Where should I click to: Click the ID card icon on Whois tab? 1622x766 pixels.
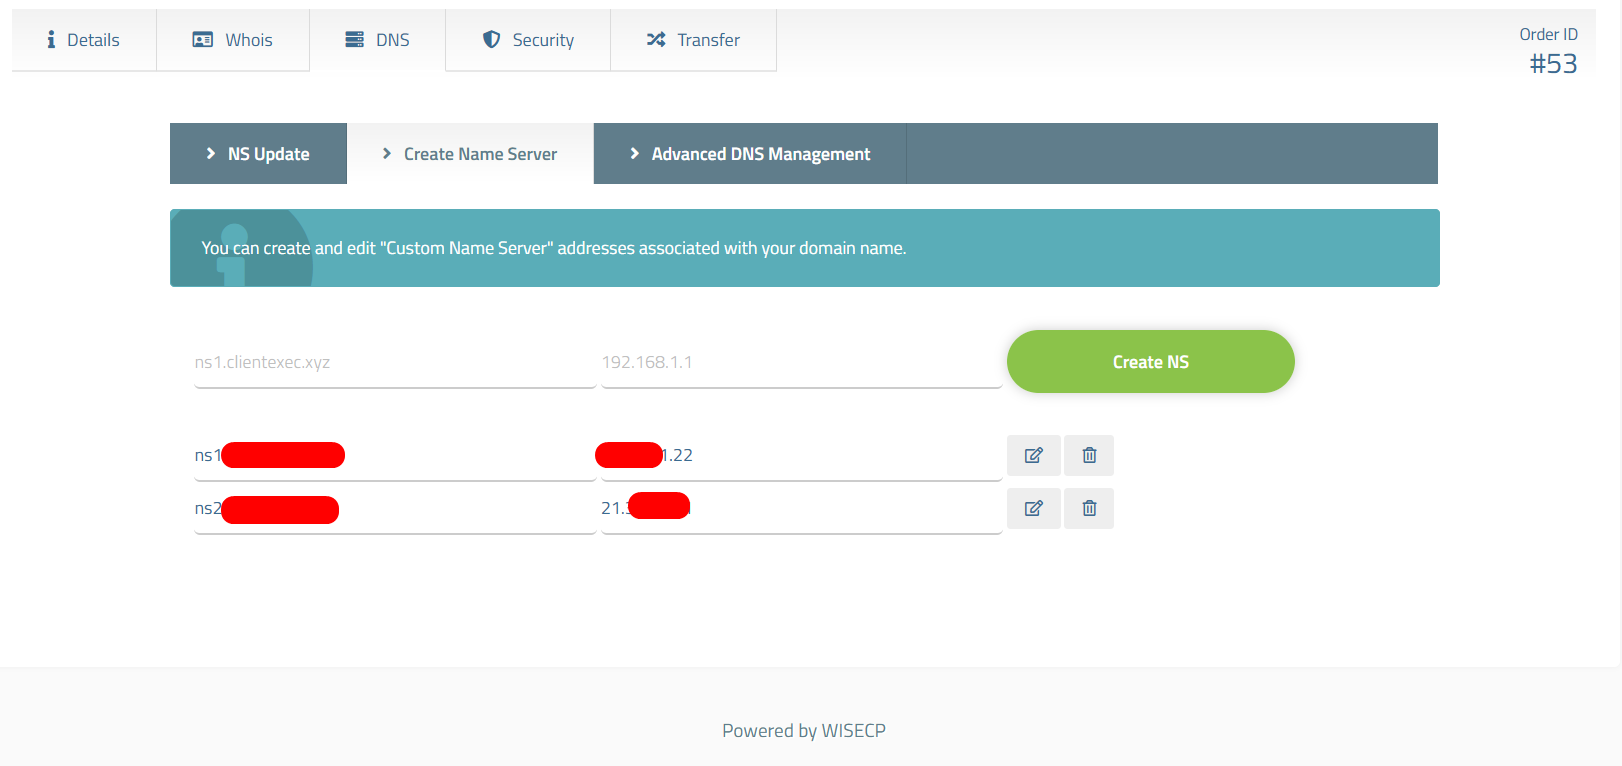tap(203, 40)
